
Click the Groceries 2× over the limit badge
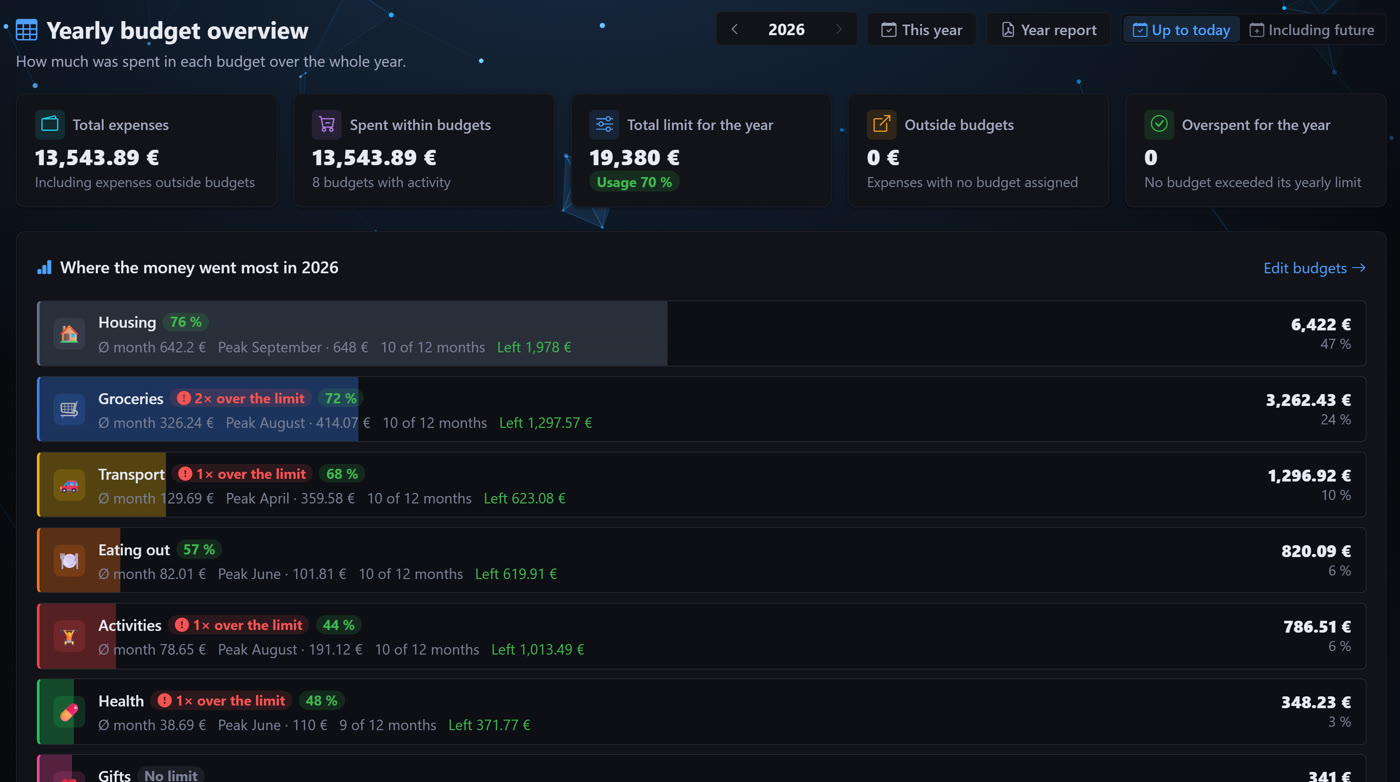[x=240, y=398]
